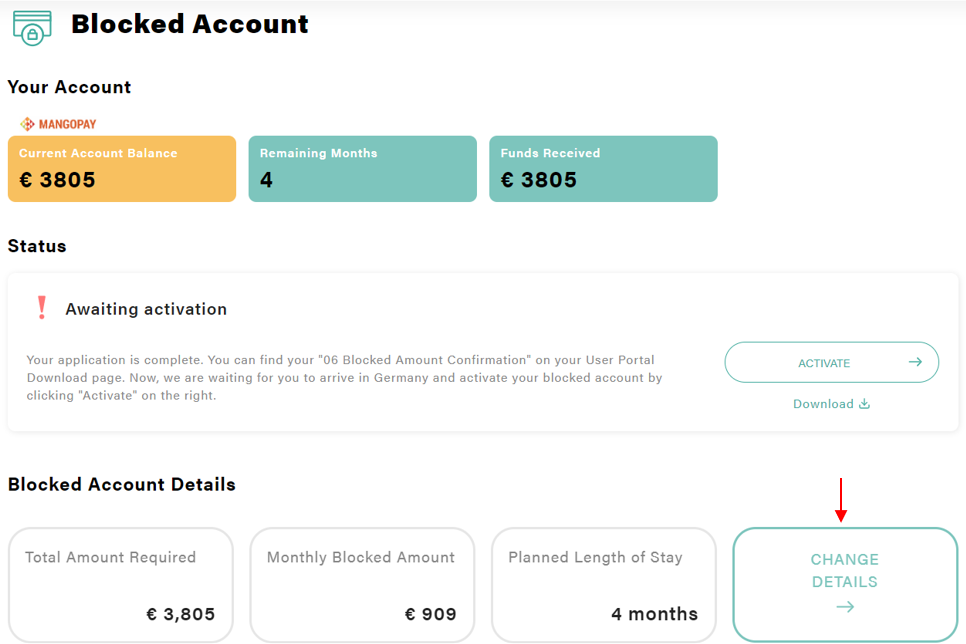Click the Planned Length of Stay card
Screen dimensions: 966x644
603,585
